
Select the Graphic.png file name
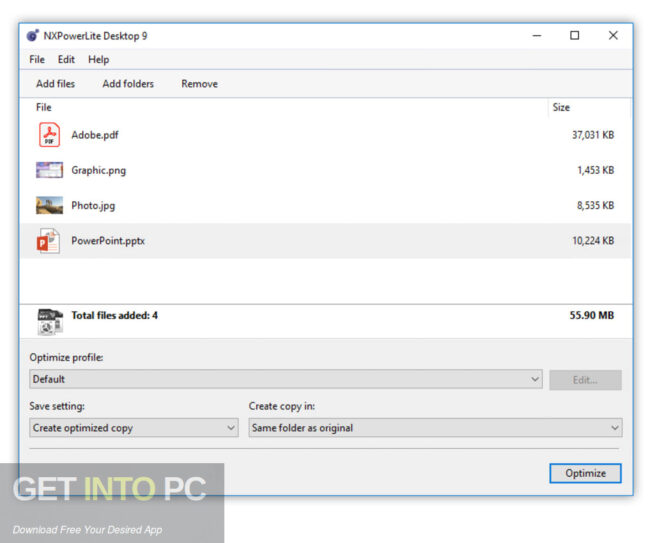pos(99,170)
